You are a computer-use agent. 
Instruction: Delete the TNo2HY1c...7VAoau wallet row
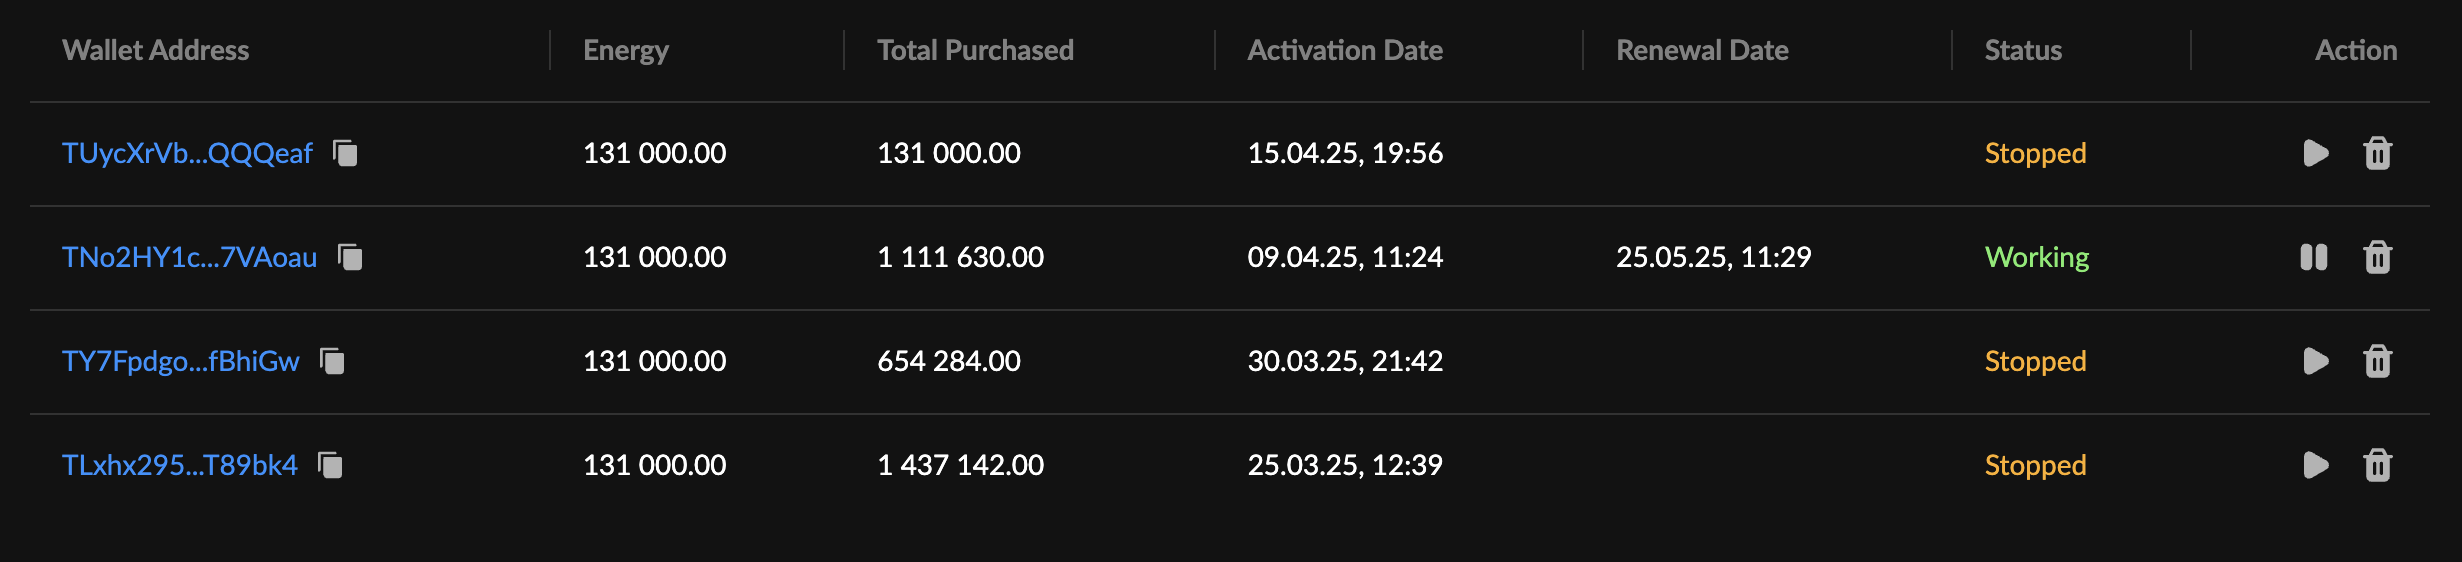pyautogui.click(x=2378, y=257)
